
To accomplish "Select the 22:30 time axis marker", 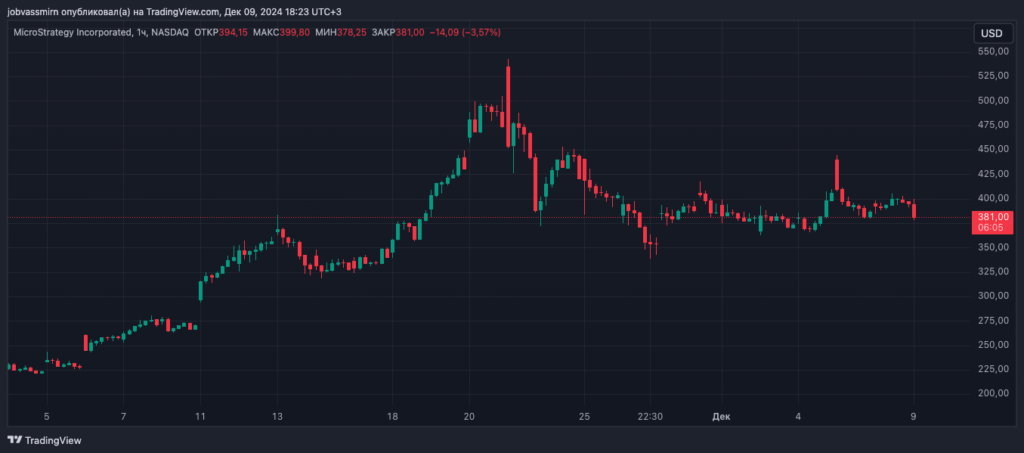I will tap(650, 415).
